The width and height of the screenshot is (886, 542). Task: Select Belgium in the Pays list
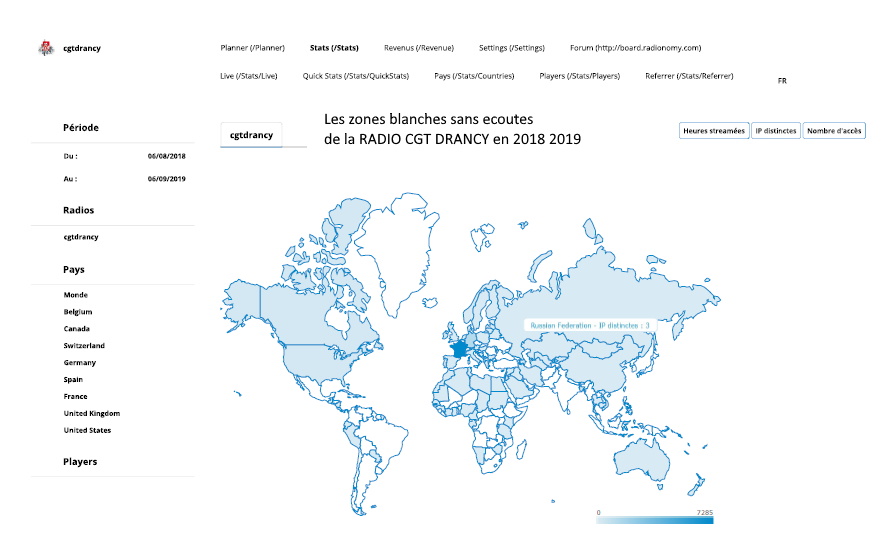click(78, 311)
